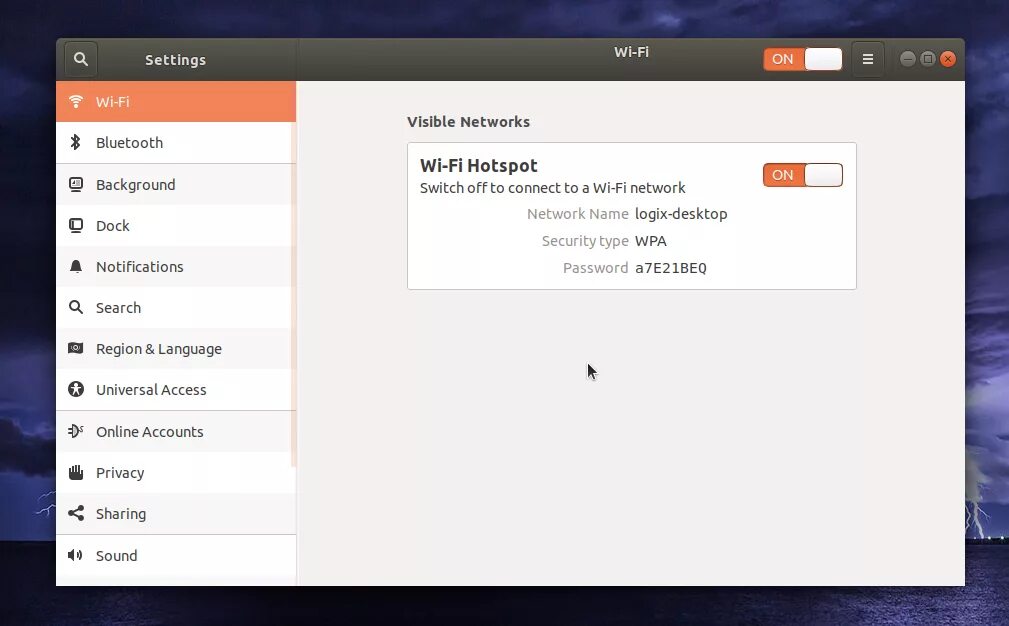Click the Online Accounts plug icon
This screenshot has height=626, width=1009.
tap(76, 431)
